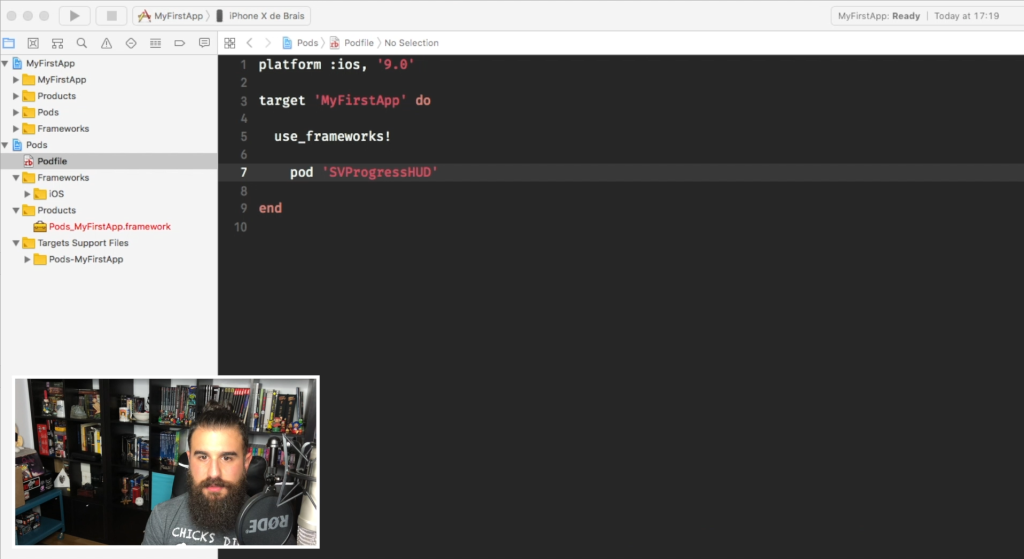Click the MyFirstApp: Ready status display
Viewport: 1024px width, 559px height.
coord(878,16)
